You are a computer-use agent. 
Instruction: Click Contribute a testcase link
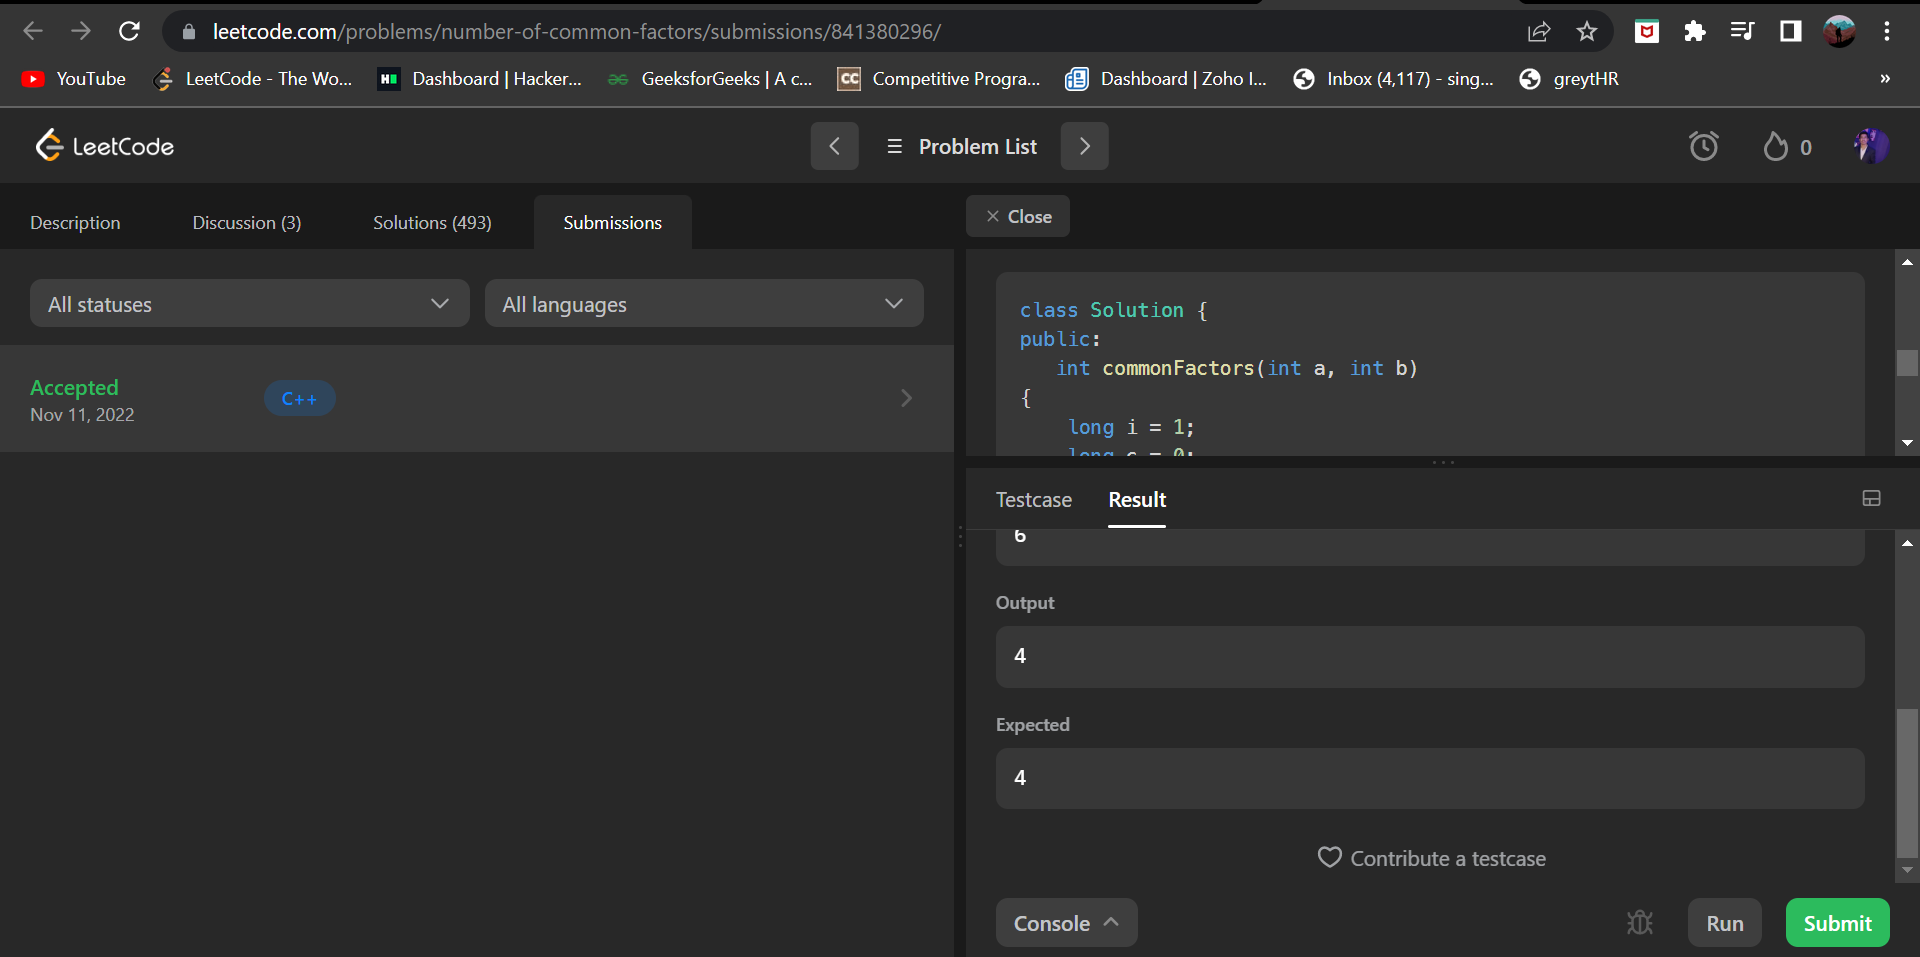click(1430, 857)
